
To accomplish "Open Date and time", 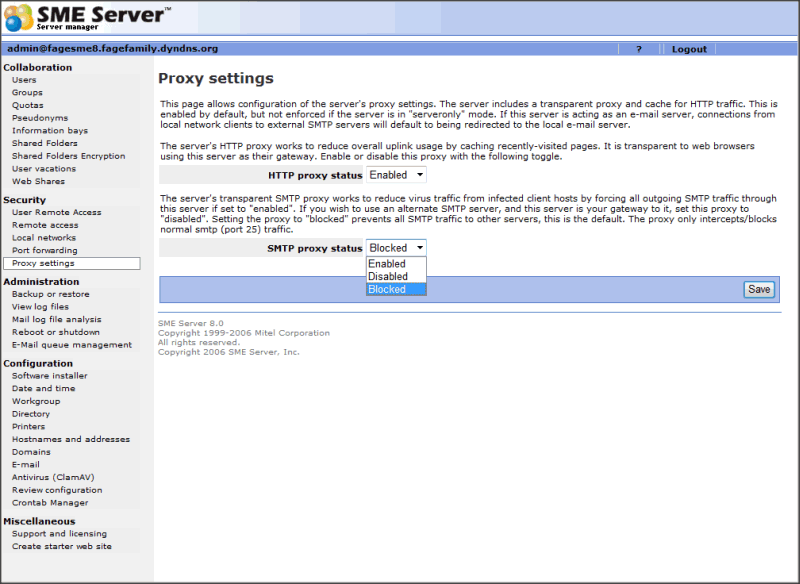I will pos(43,388).
